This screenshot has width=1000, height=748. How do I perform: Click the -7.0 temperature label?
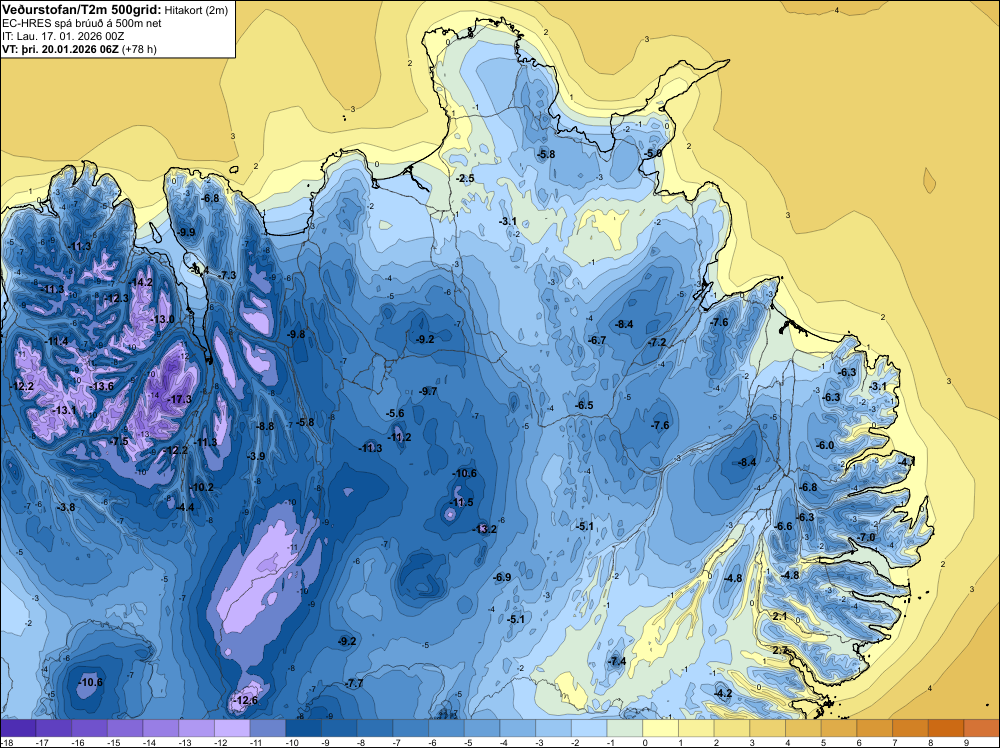tap(866, 537)
